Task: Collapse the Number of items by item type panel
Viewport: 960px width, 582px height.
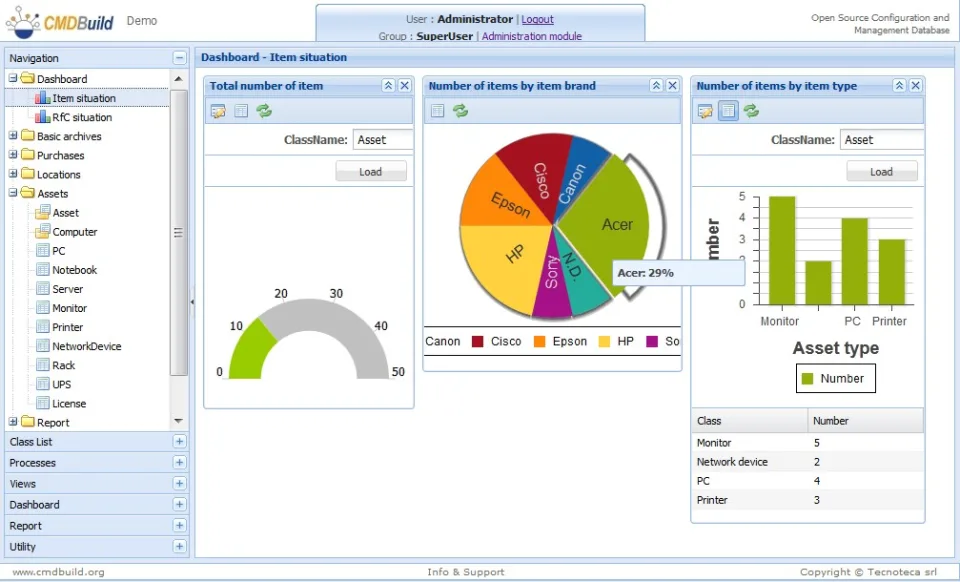Action: click(x=899, y=86)
